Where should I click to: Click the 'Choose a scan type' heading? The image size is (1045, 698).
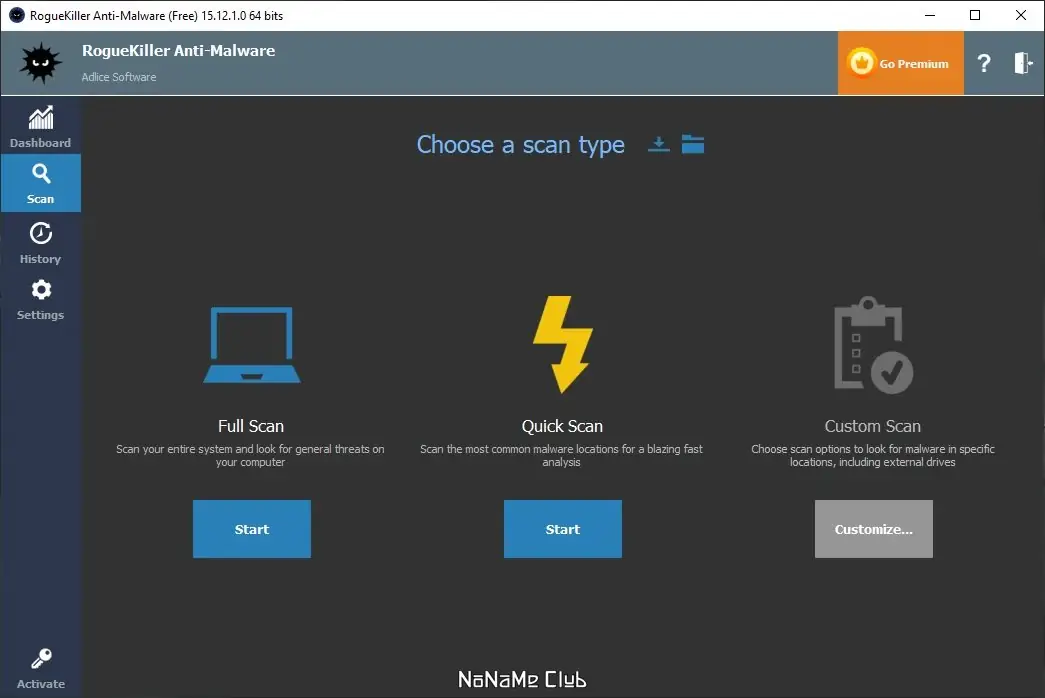pos(521,145)
